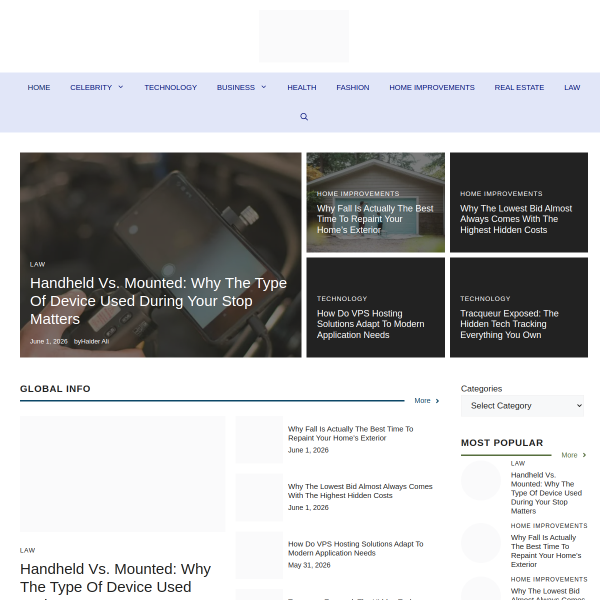Open Why The Lowest Bid list item in Global Info
The width and height of the screenshot is (600, 600).
point(360,491)
